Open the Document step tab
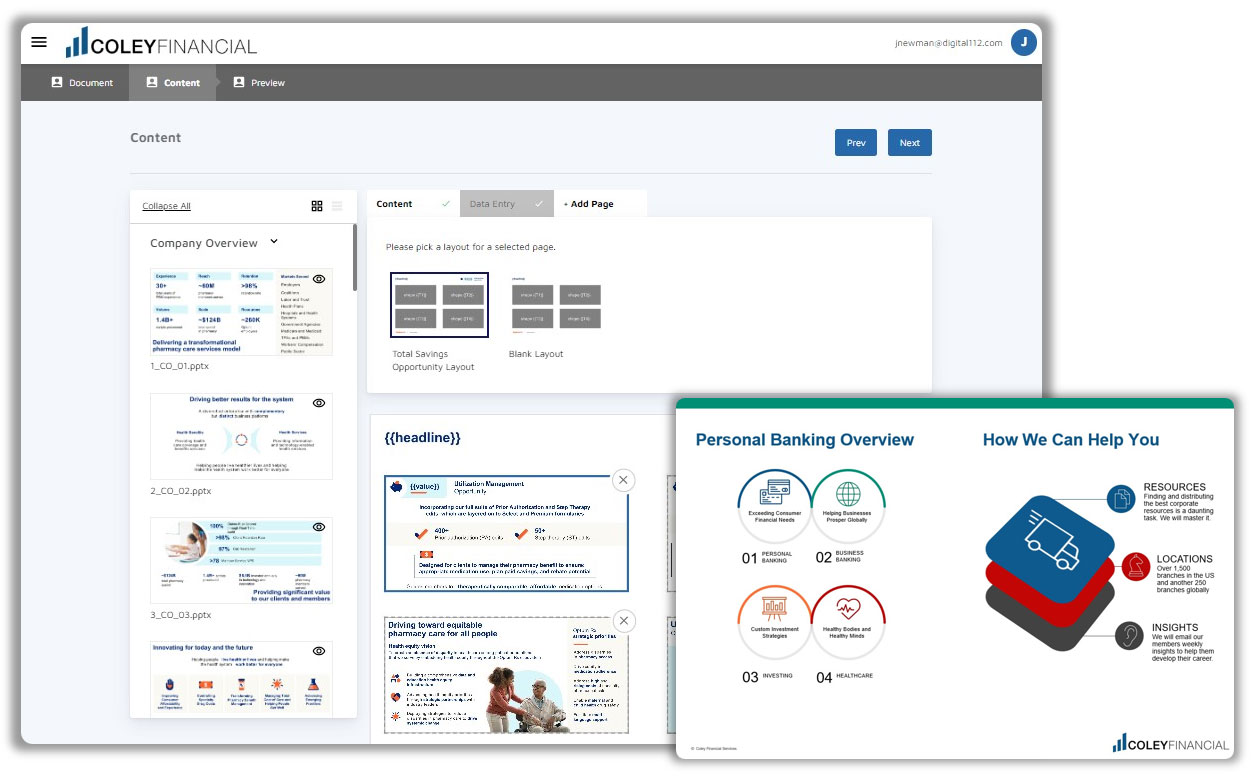 [x=82, y=83]
